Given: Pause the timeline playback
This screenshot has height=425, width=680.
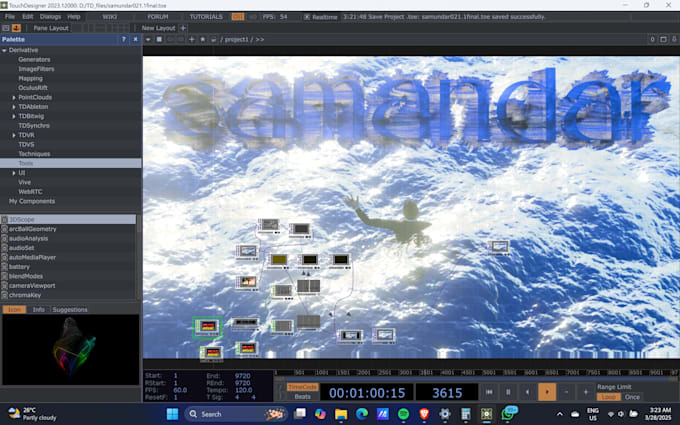Looking at the screenshot, I should click(x=508, y=392).
